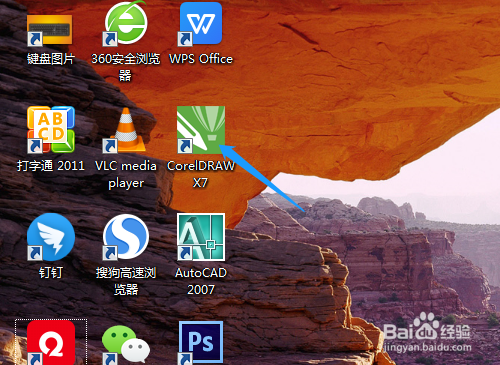Click the 搜狗高速浏览器 label text
Viewport: 500px width, 365px height.
pyautogui.click(x=126, y=281)
